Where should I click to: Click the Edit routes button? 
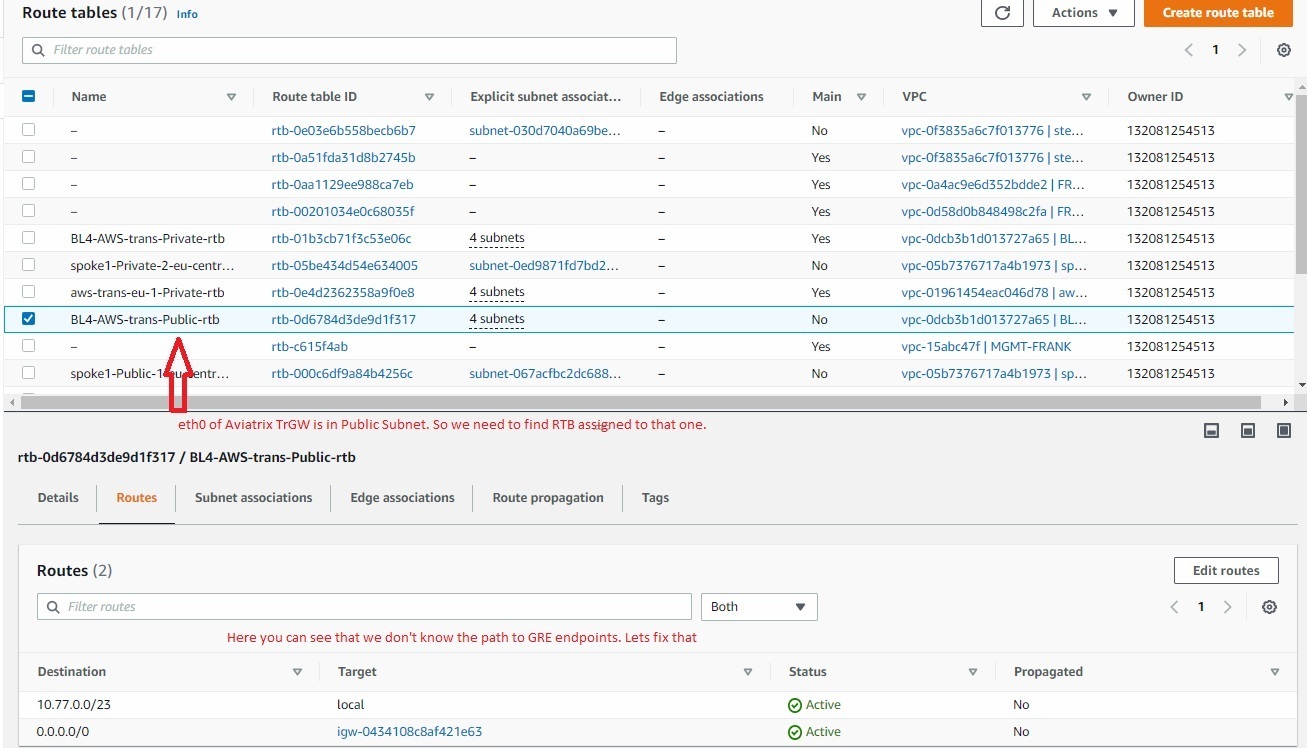pyautogui.click(x=1226, y=571)
